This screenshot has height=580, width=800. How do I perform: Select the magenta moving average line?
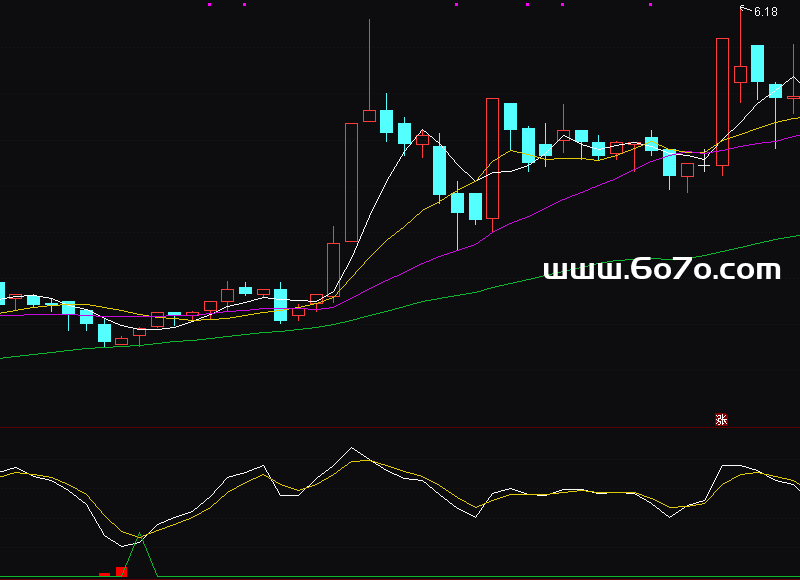pyautogui.click(x=560, y=200)
